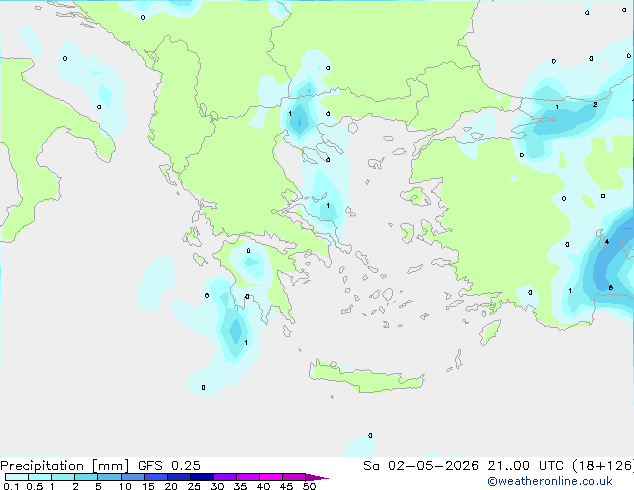Screen dimensions: 634x490
Task: Click the purple over-50 legend arrow tip
Action: click(317, 477)
